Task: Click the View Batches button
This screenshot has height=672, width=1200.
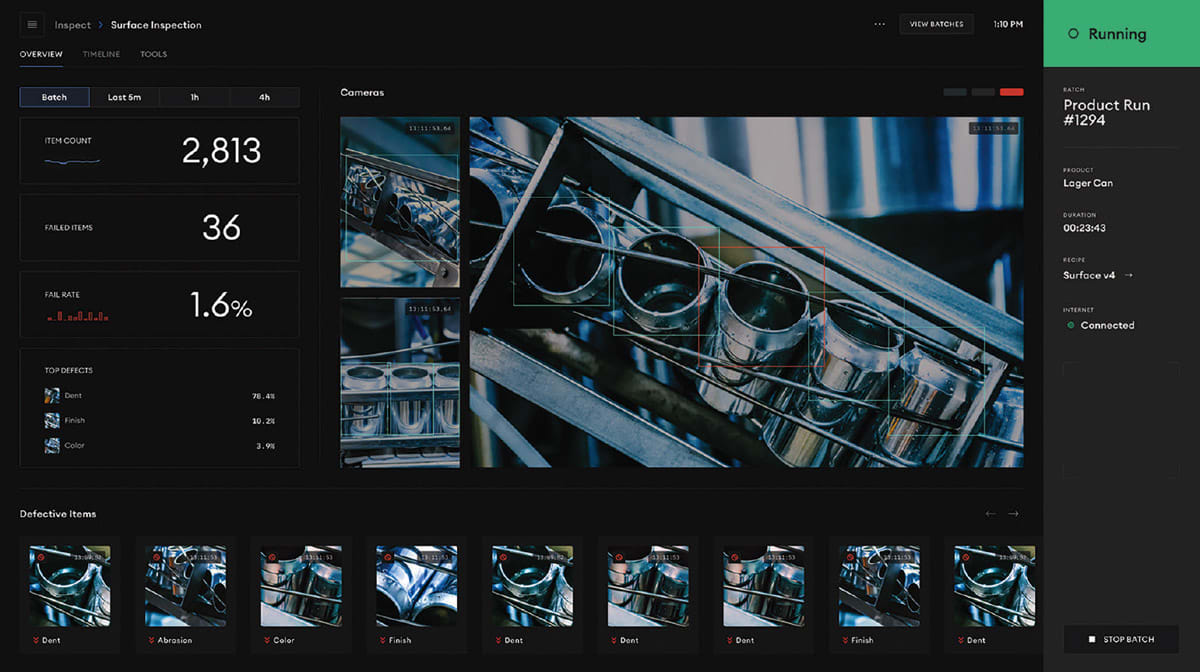Action: coord(936,25)
